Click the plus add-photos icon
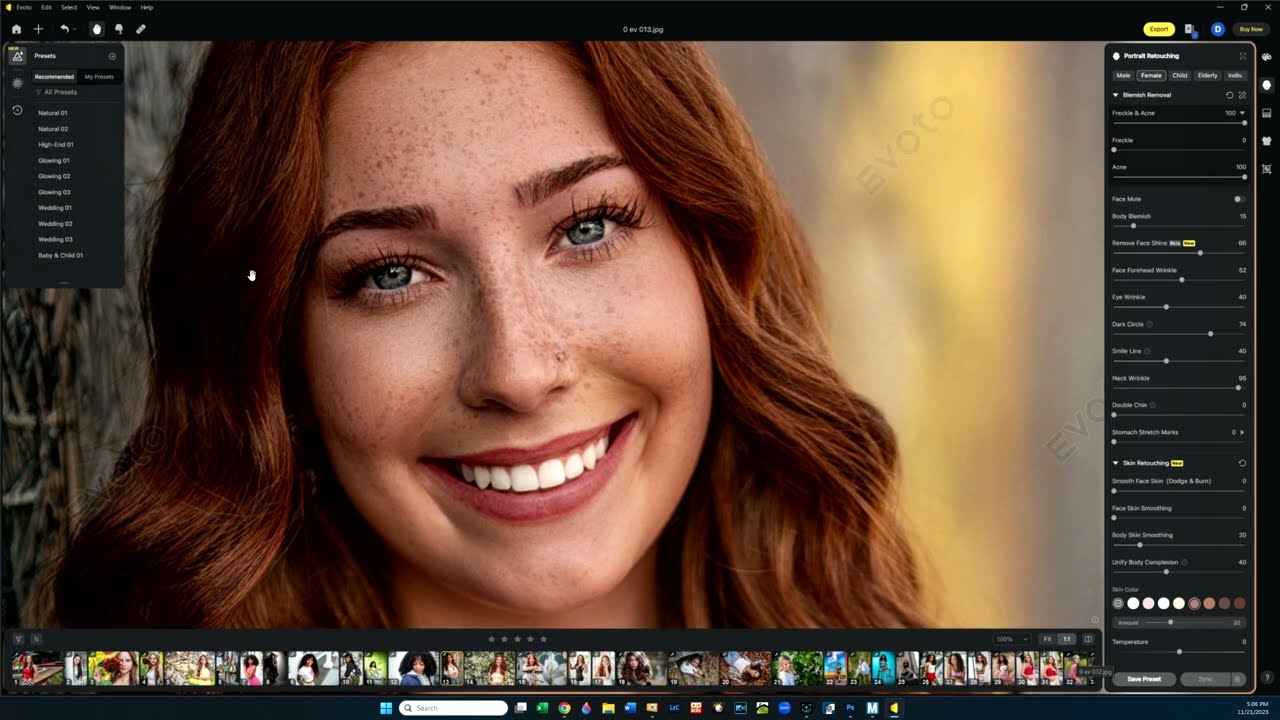The height and width of the screenshot is (720, 1280). point(38,29)
